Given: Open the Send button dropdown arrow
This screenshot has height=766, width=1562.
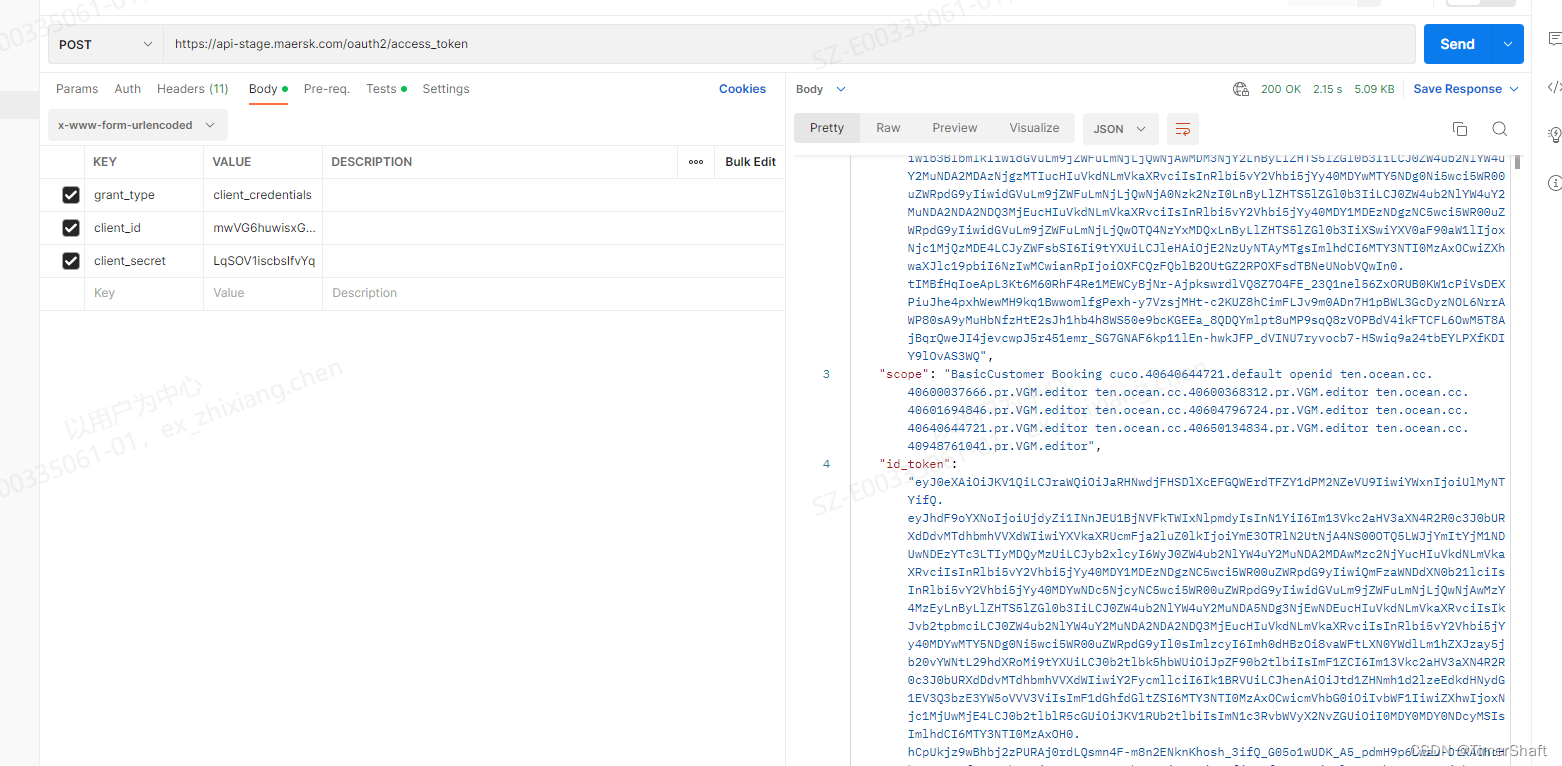Looking at the screenshot, I should (x=1508, y=44).
